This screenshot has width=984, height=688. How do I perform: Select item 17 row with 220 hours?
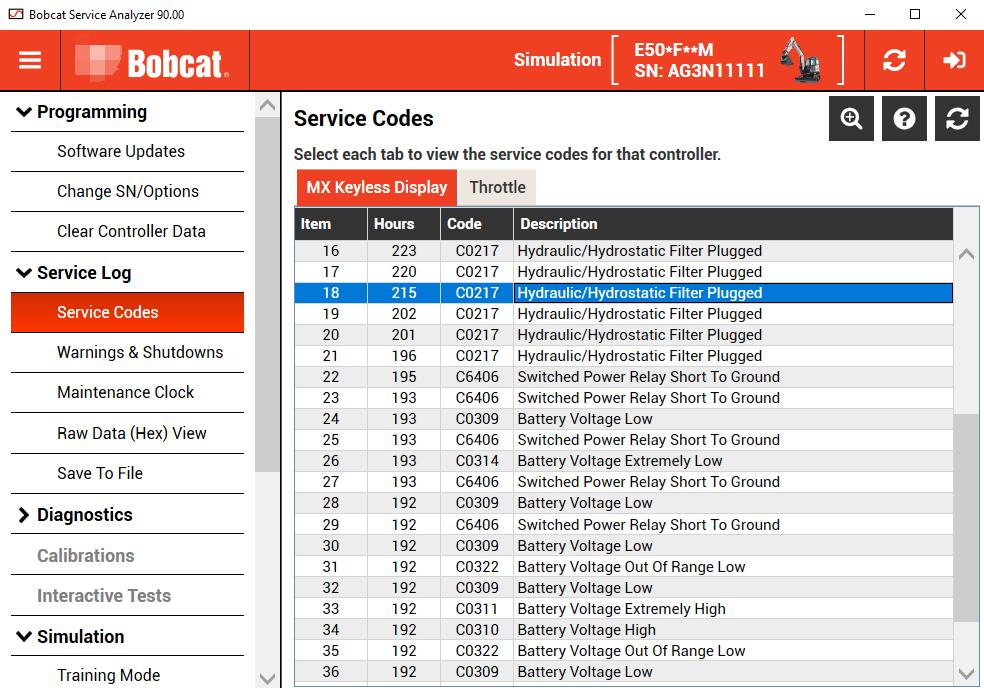(624, 272)
